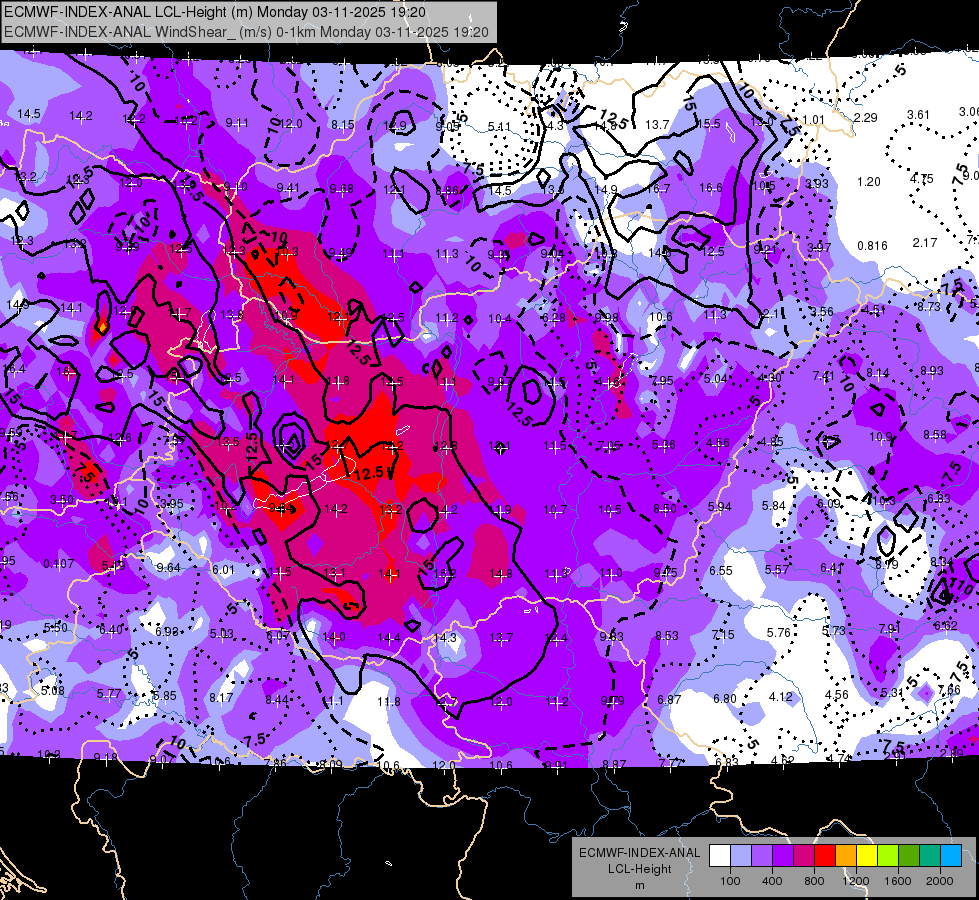Image resolution: width=979 pixels, height=900 pixels.
Task: Click the wind shear value '9.68'
Action: click(342, 189)
